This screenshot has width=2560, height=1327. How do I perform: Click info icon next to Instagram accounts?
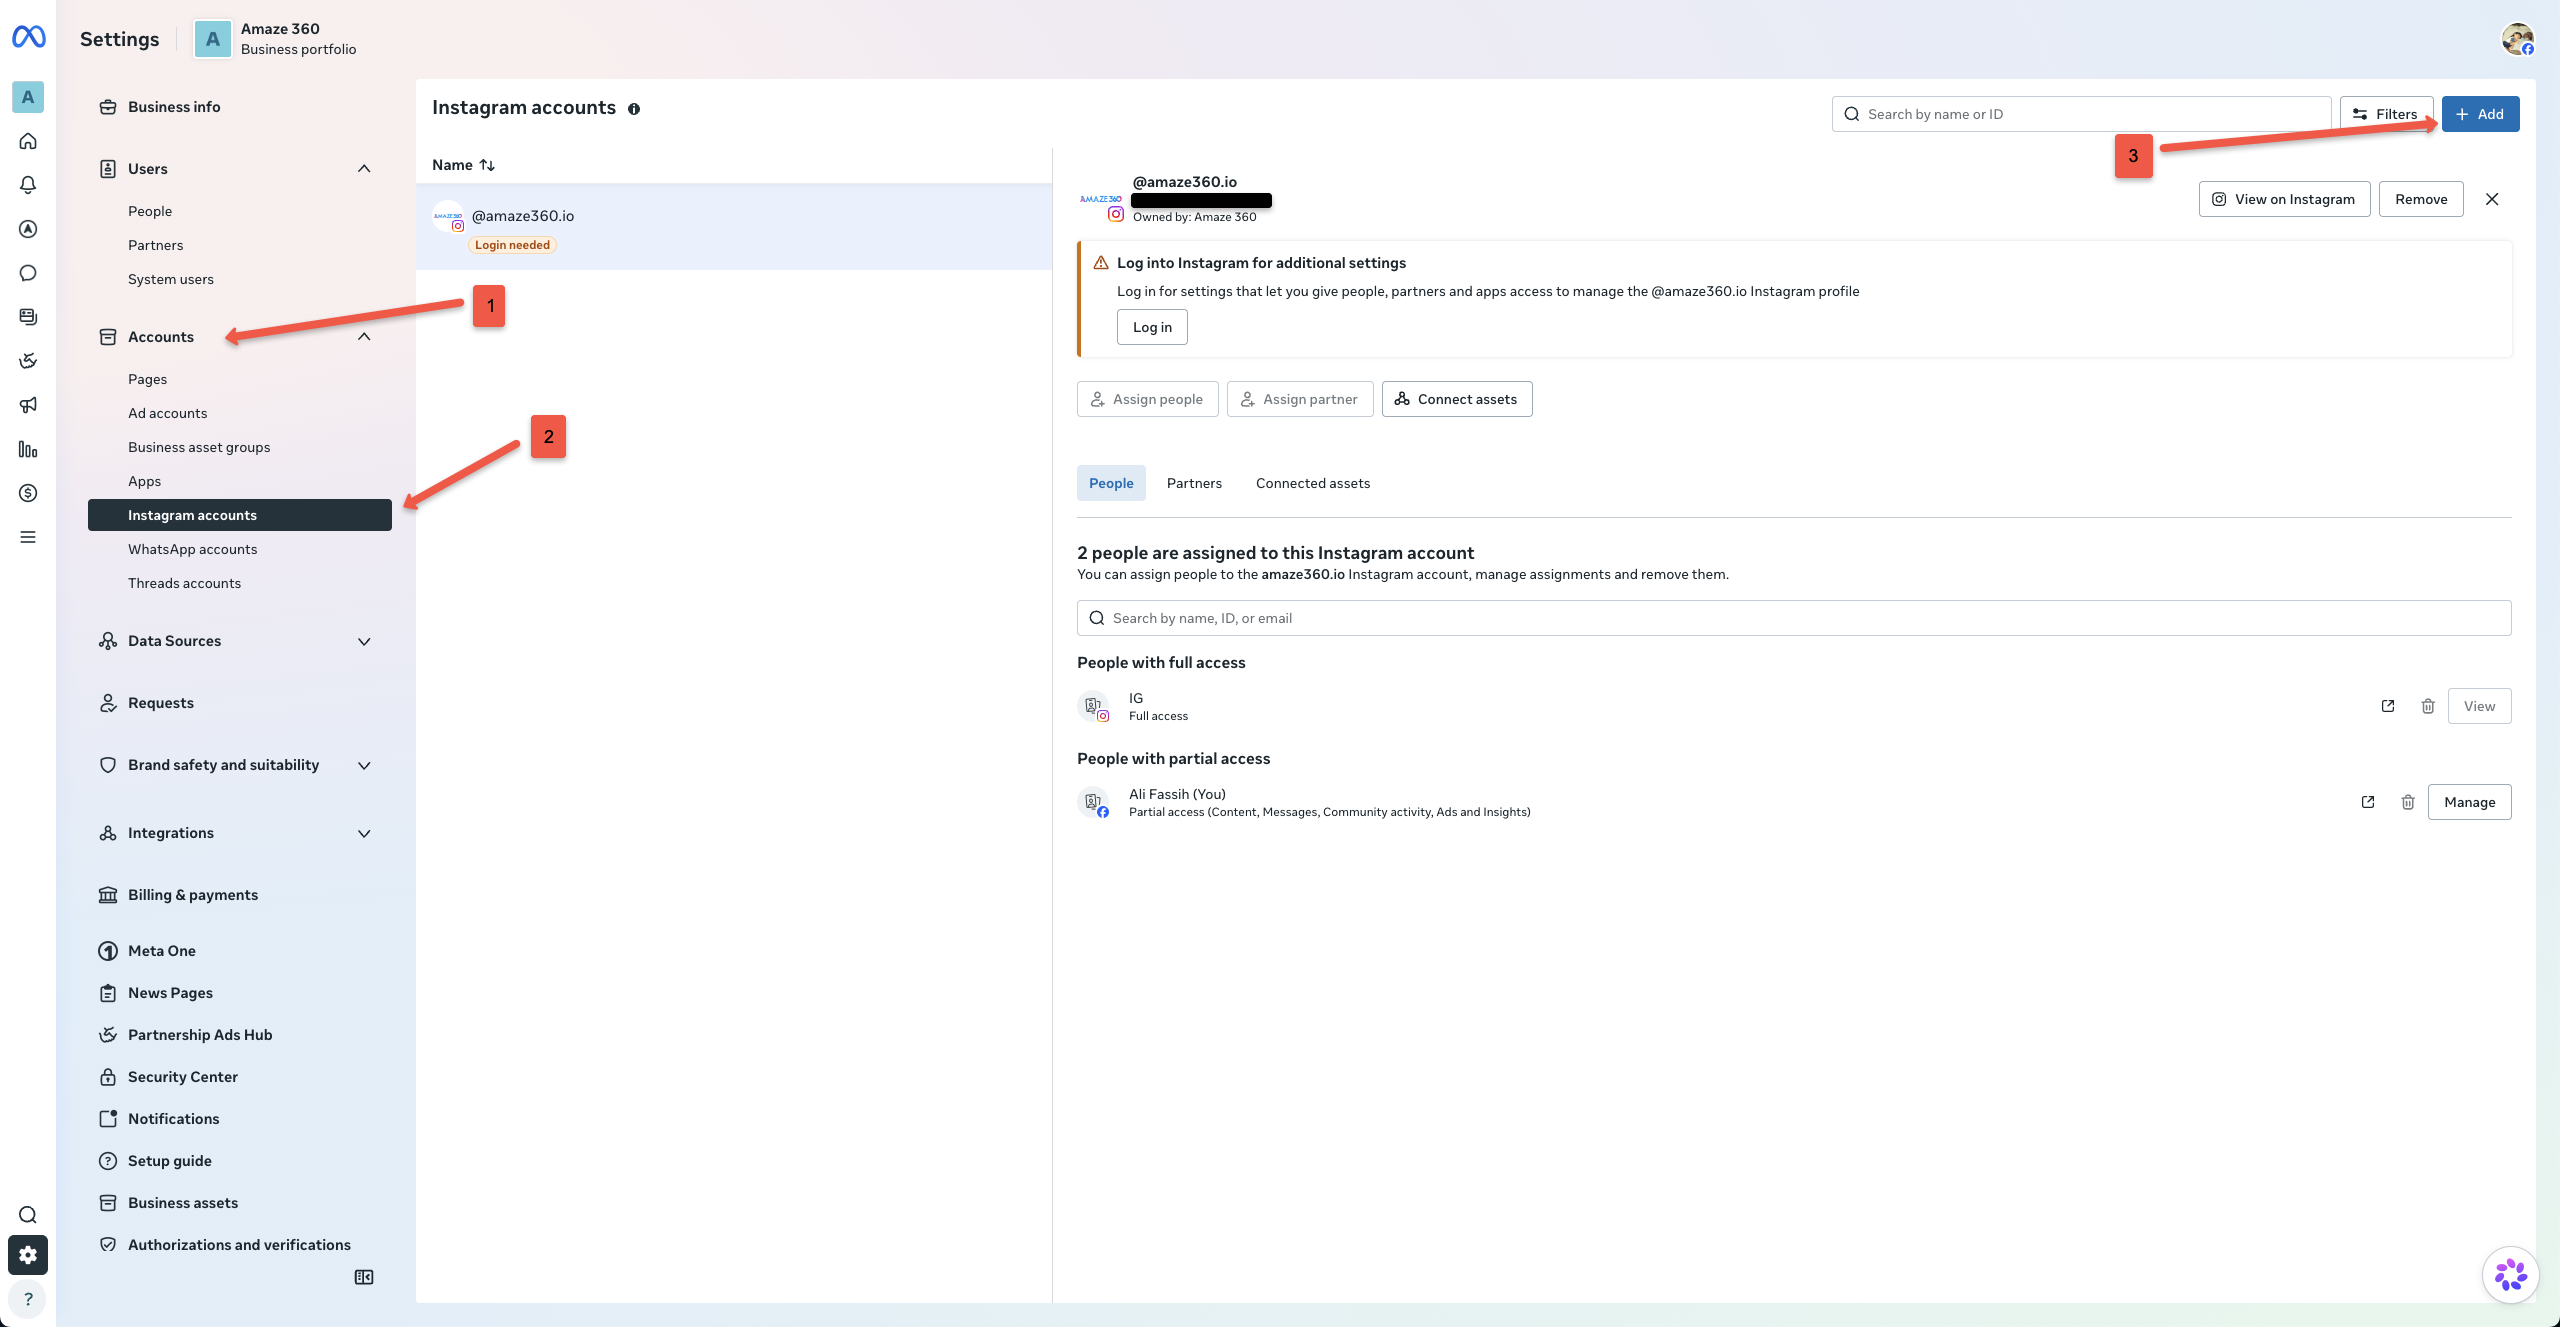634,109
